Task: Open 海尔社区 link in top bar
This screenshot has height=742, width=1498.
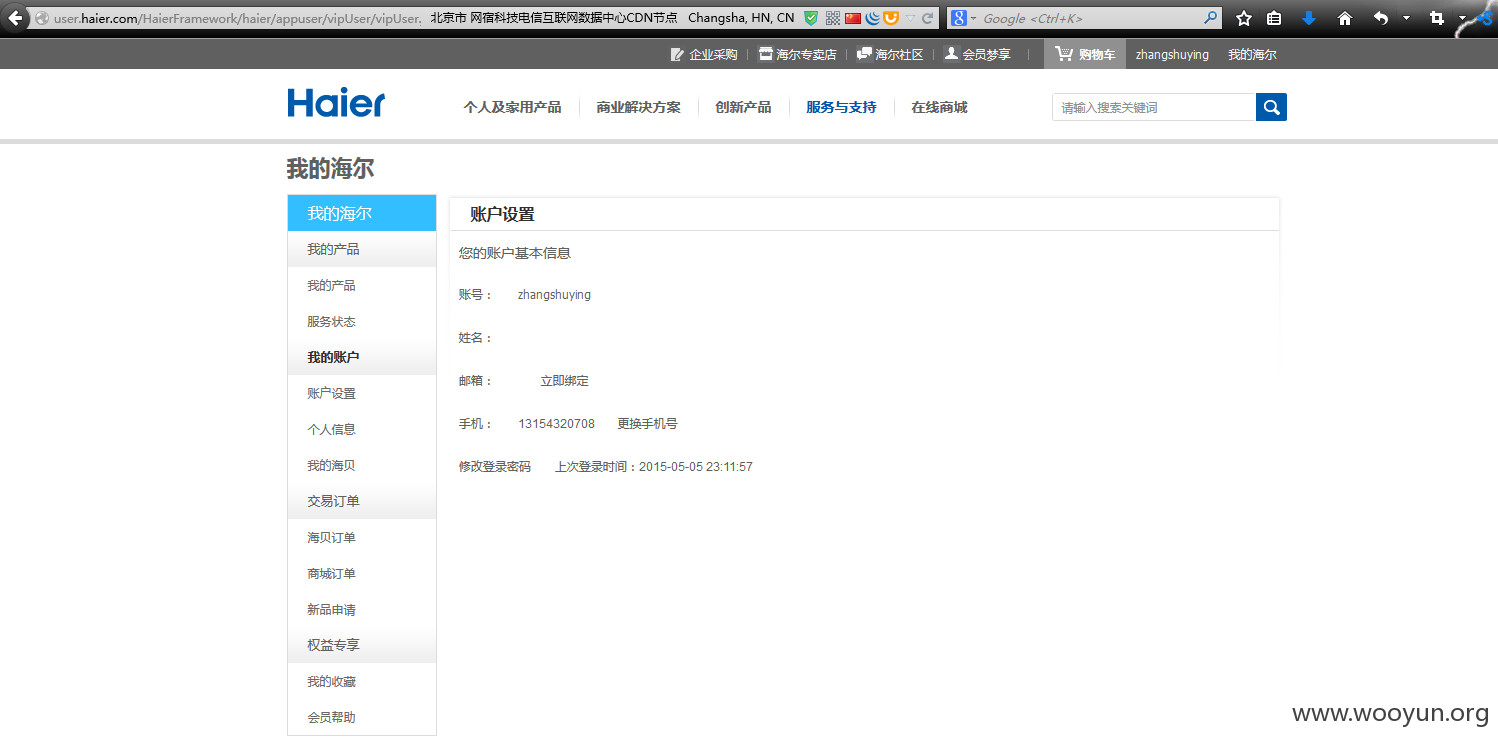Action: [x=890, y=55]
